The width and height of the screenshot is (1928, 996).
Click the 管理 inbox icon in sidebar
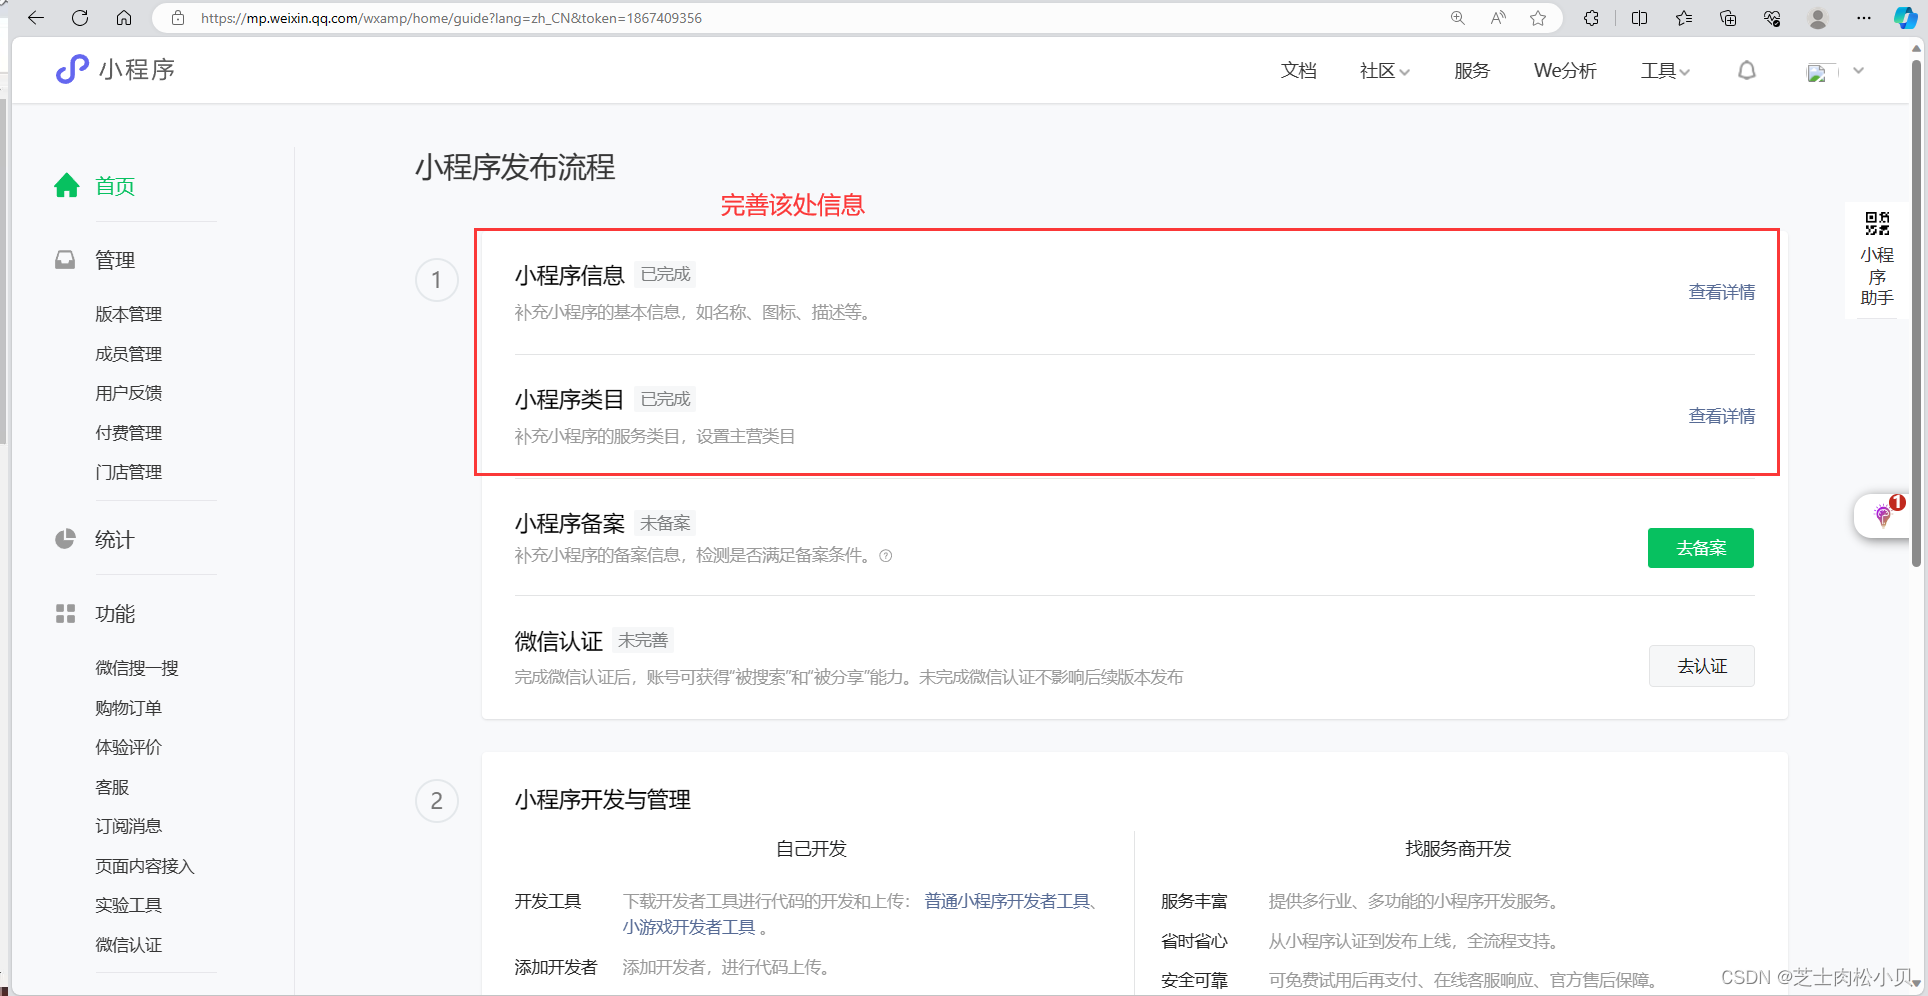point(65,260)
